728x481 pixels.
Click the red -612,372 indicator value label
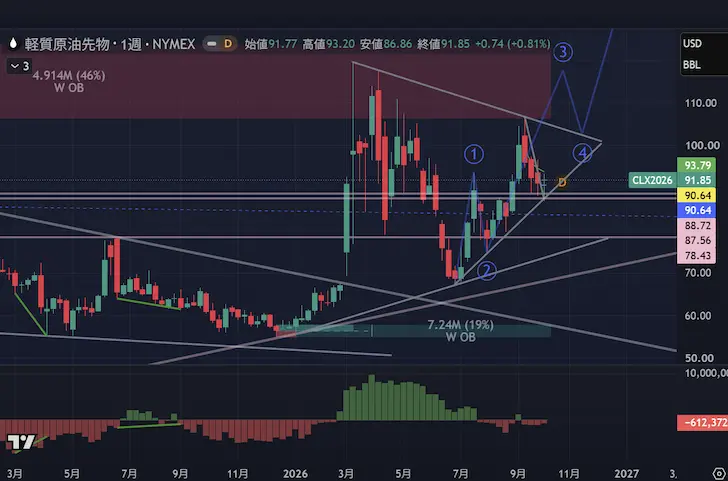(x=702, y=423)
